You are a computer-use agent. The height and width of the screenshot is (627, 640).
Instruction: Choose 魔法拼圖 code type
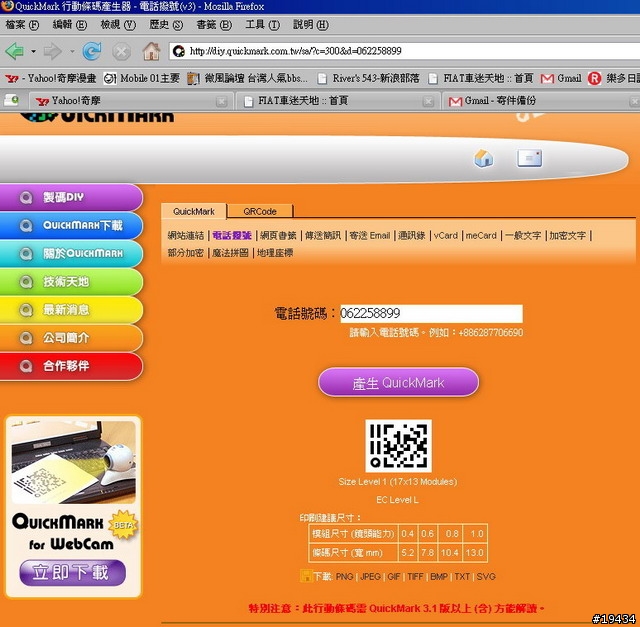pos(231,253)
